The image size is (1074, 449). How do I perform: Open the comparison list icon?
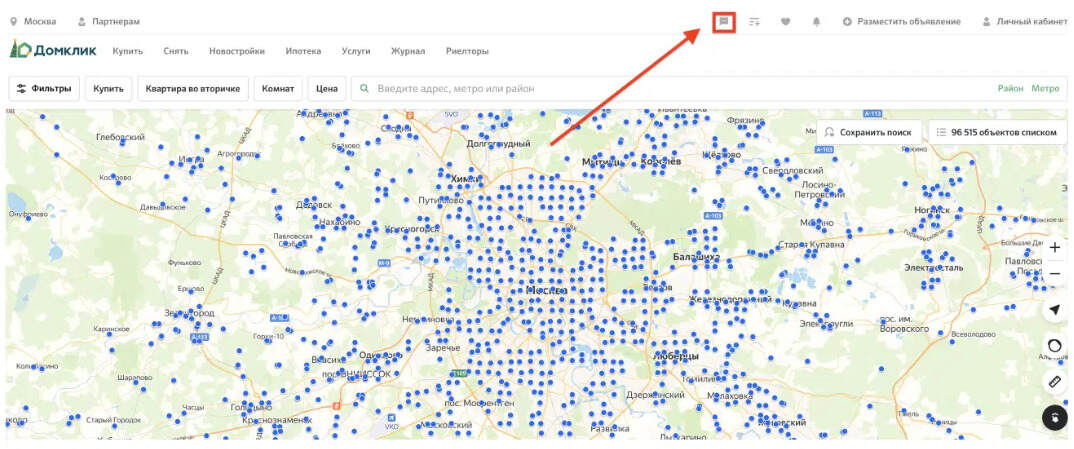(755, 21)
